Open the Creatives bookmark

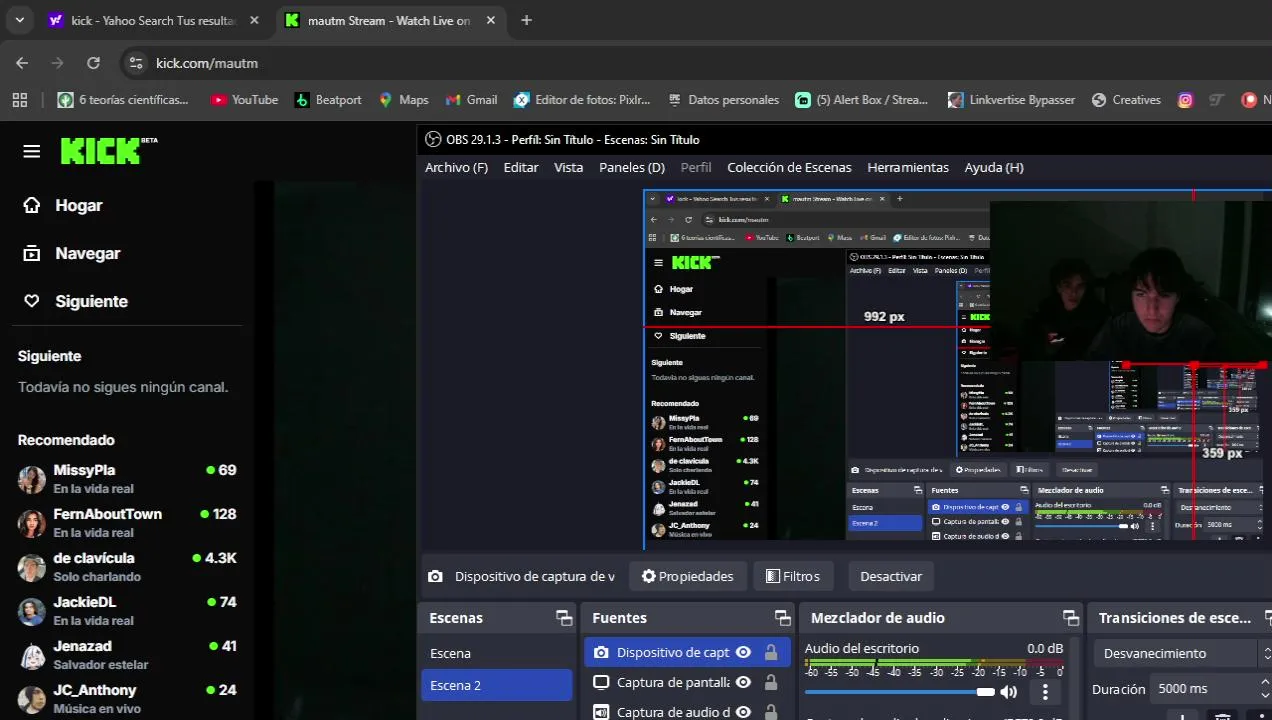[x=1126, y=100]
